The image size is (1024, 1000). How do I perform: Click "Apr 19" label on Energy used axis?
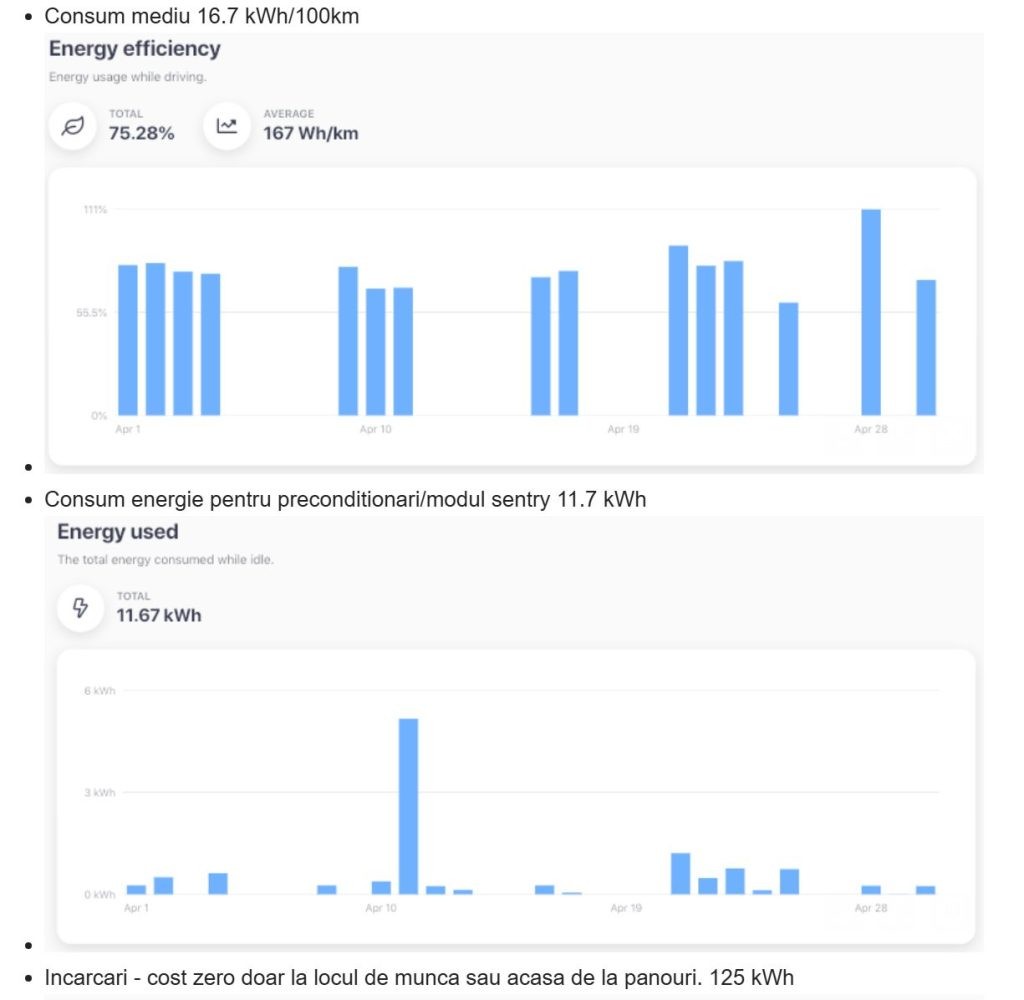[x=625, y=908]
